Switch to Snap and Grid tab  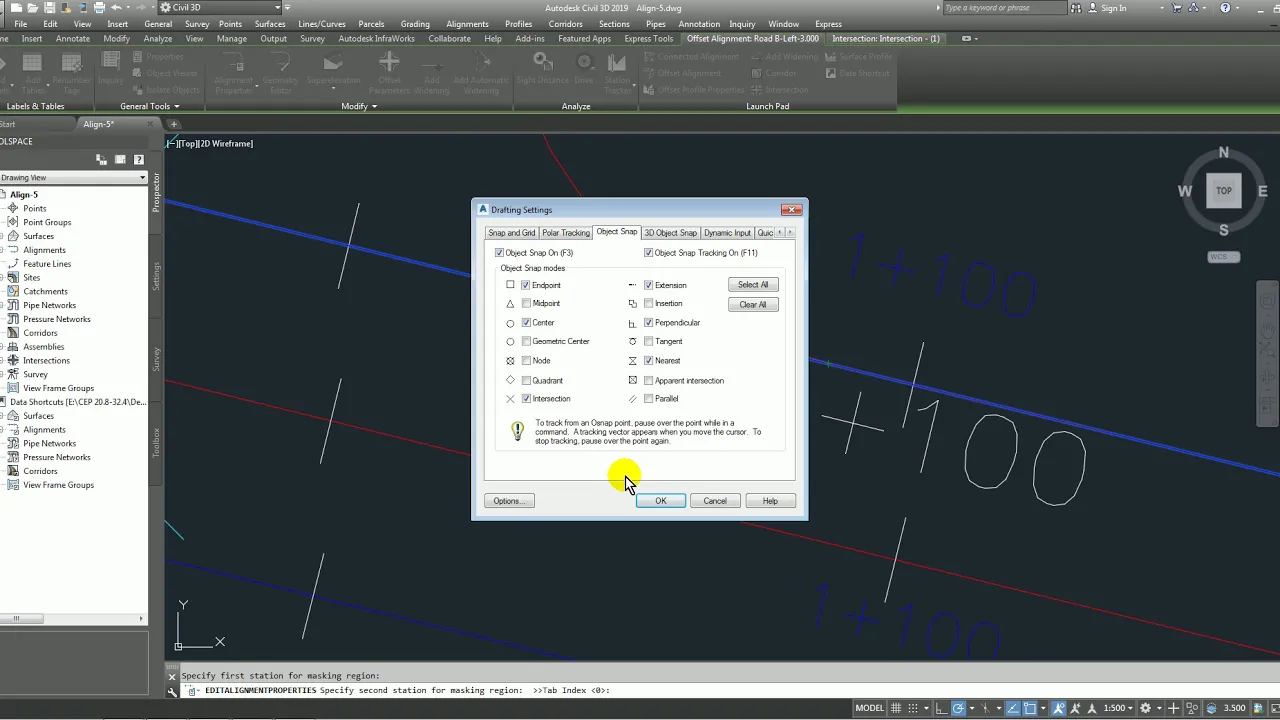pos(511,233)
